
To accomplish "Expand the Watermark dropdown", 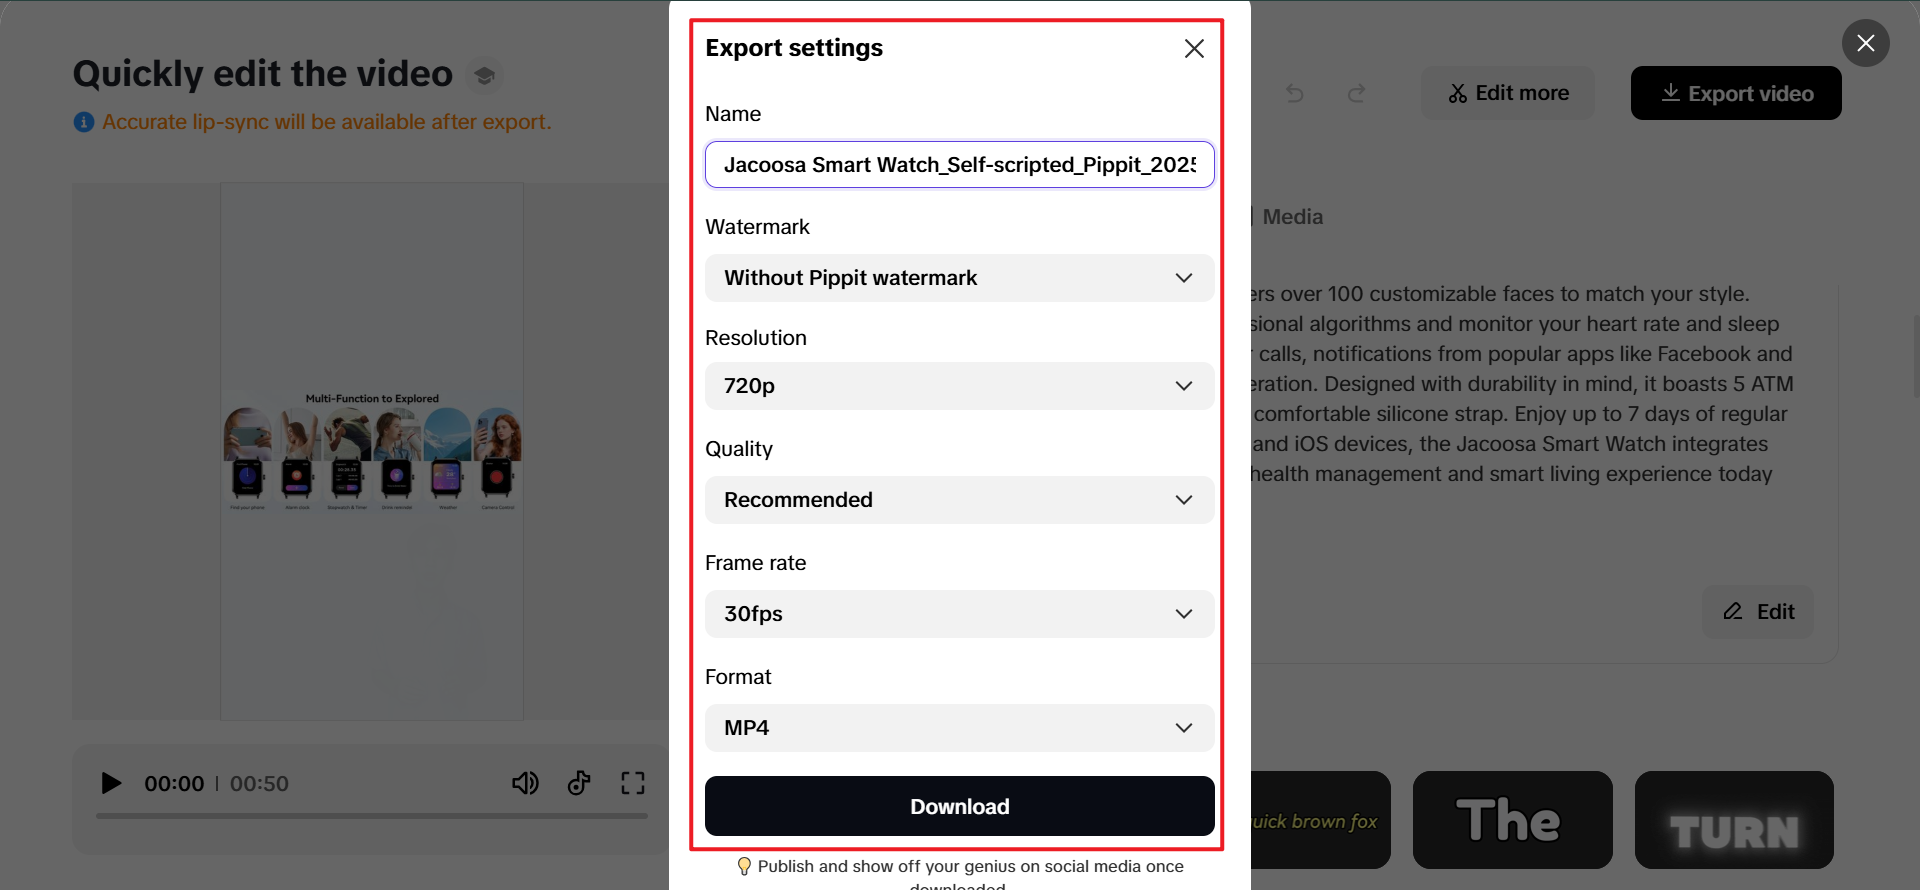I will pyautogui.click(x=960, y=278).
